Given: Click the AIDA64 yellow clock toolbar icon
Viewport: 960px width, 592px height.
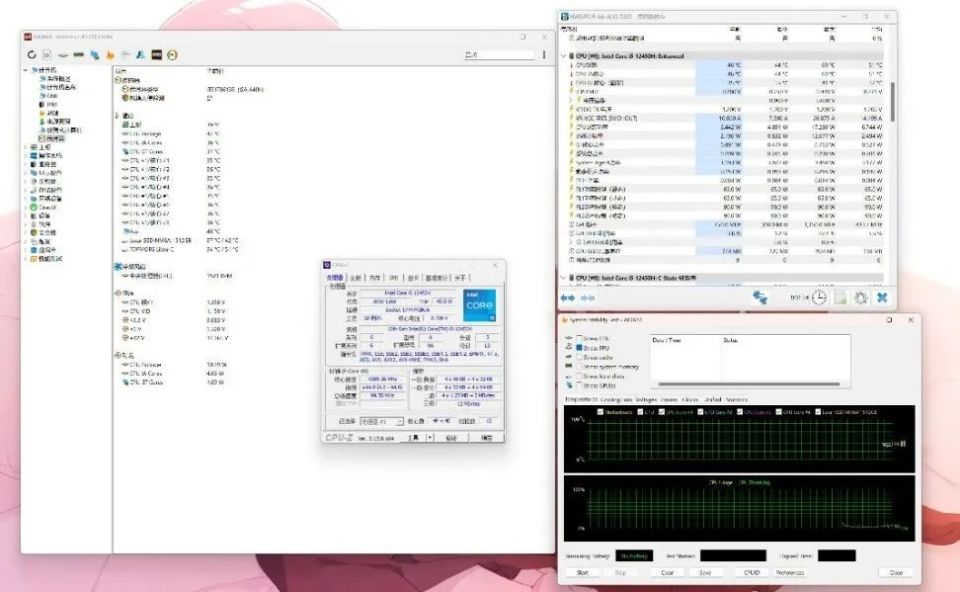Looking at the screenshot, I should click(173, 54).
